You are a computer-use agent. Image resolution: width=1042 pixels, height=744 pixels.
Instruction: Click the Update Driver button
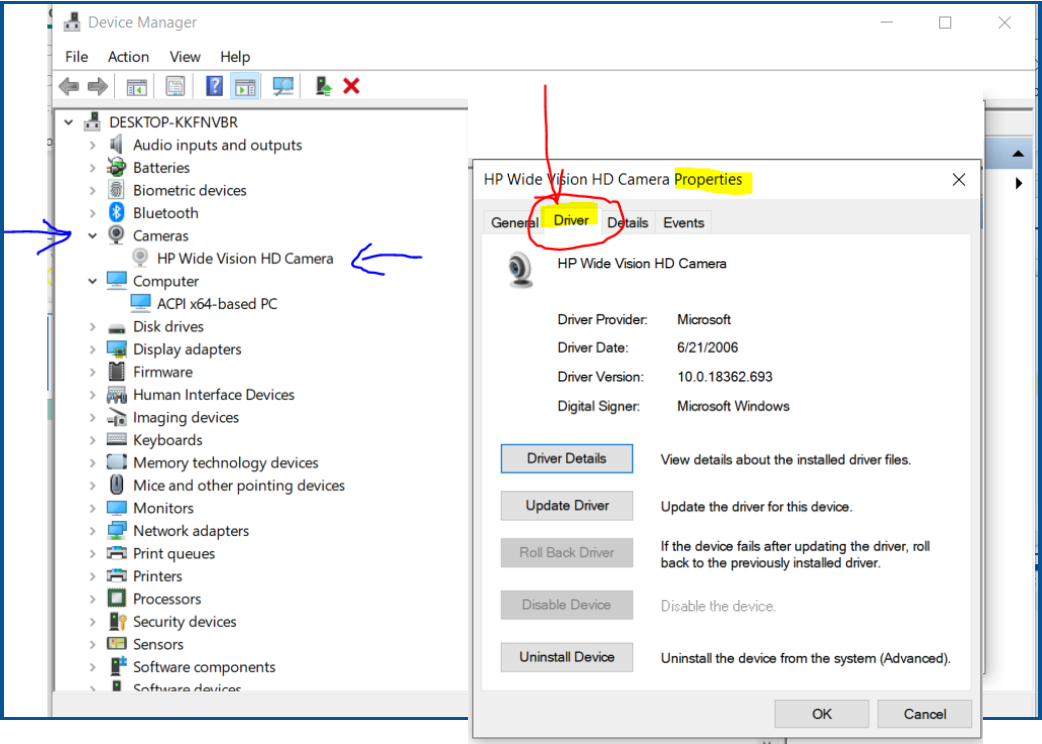pos(566,506)
